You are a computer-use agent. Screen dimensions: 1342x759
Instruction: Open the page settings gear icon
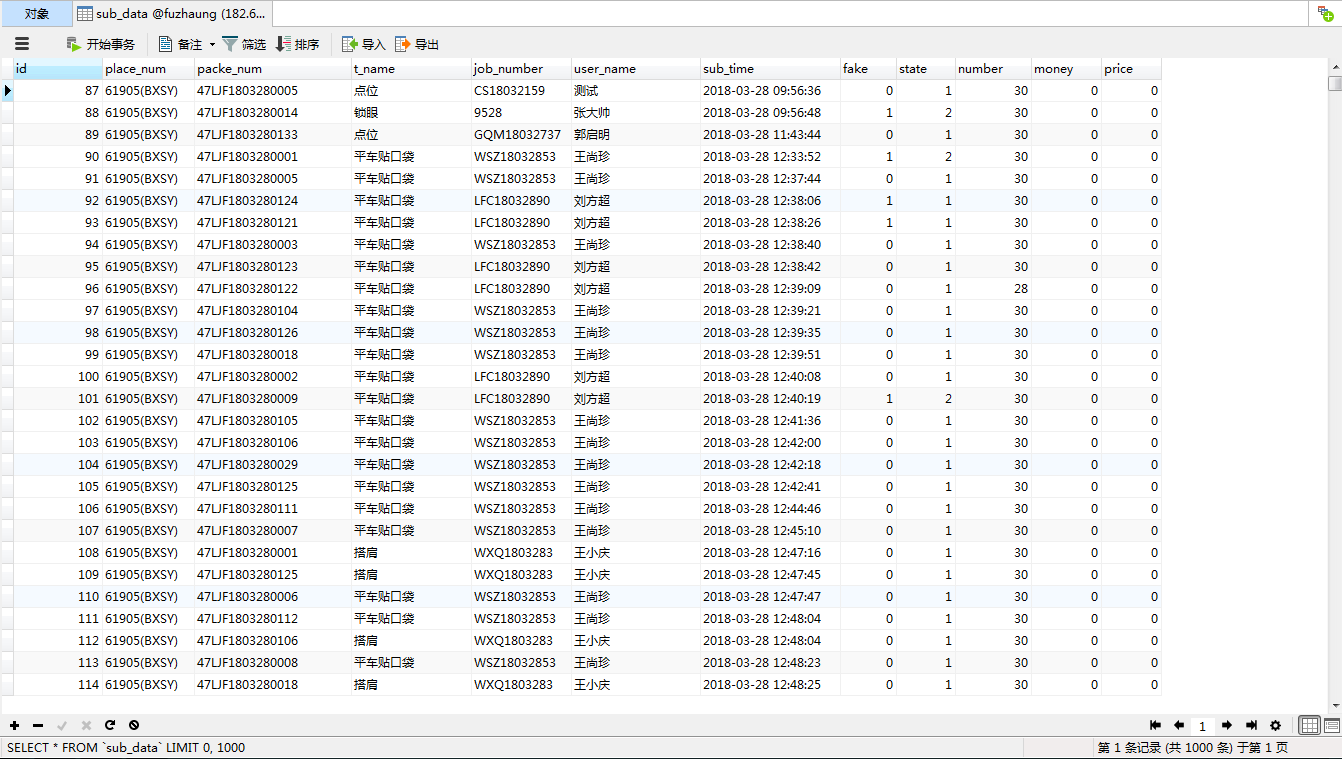pyautogui.click(x=1275, y=725)
